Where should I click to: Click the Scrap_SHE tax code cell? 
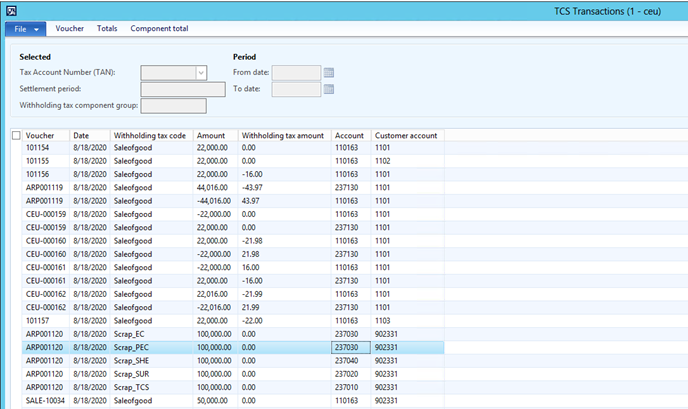151,361
